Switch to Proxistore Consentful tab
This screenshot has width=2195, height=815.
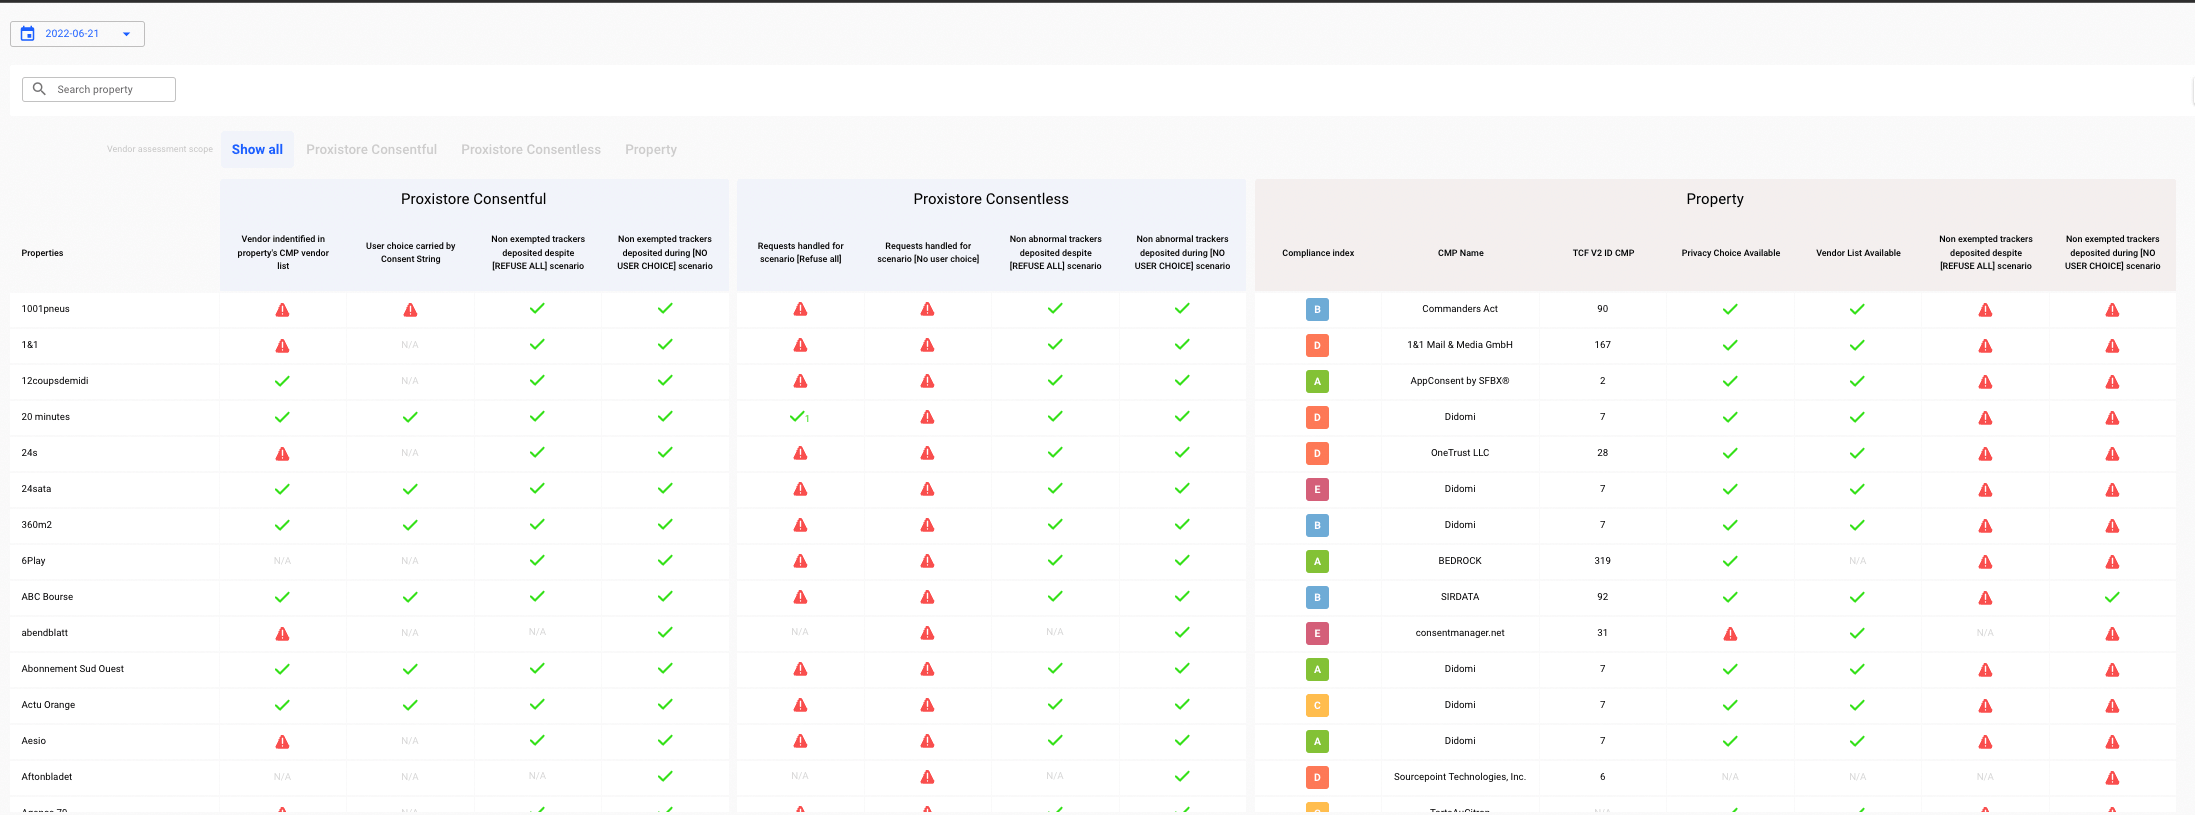[x=371, y=150]
